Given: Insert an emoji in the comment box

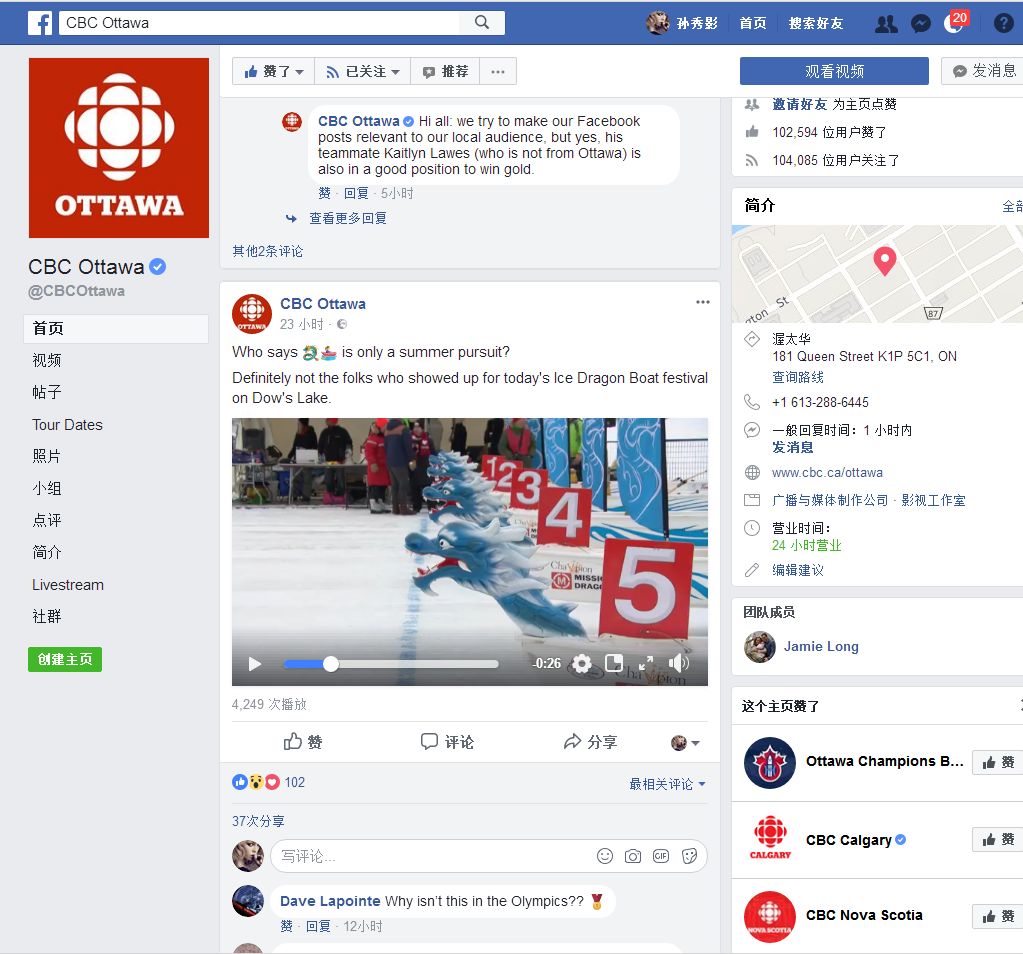Looking at the screenshot, I should point(605,856).
